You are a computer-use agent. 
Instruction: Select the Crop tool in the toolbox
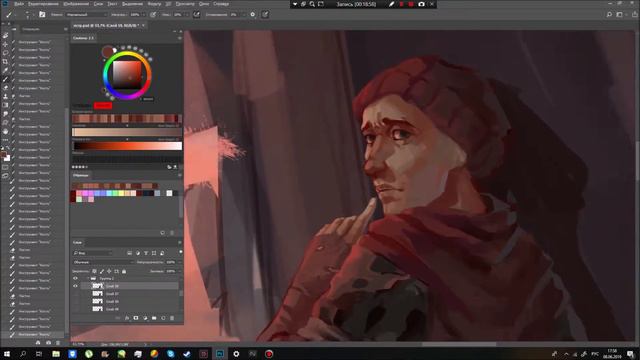tap(5, 62)
